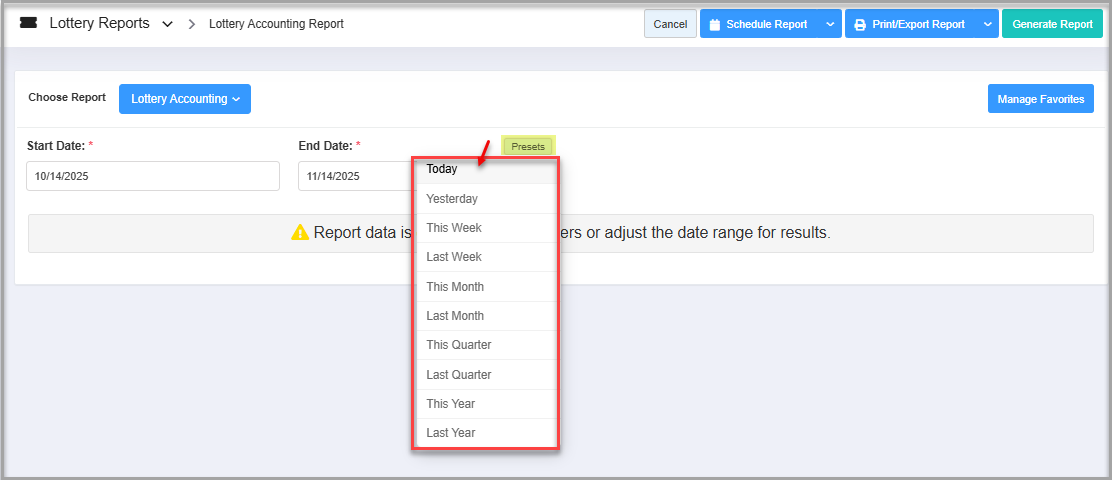Toggle the Presets button
1112x480 pixels.
pyautogui.click(x=528, y=147)
